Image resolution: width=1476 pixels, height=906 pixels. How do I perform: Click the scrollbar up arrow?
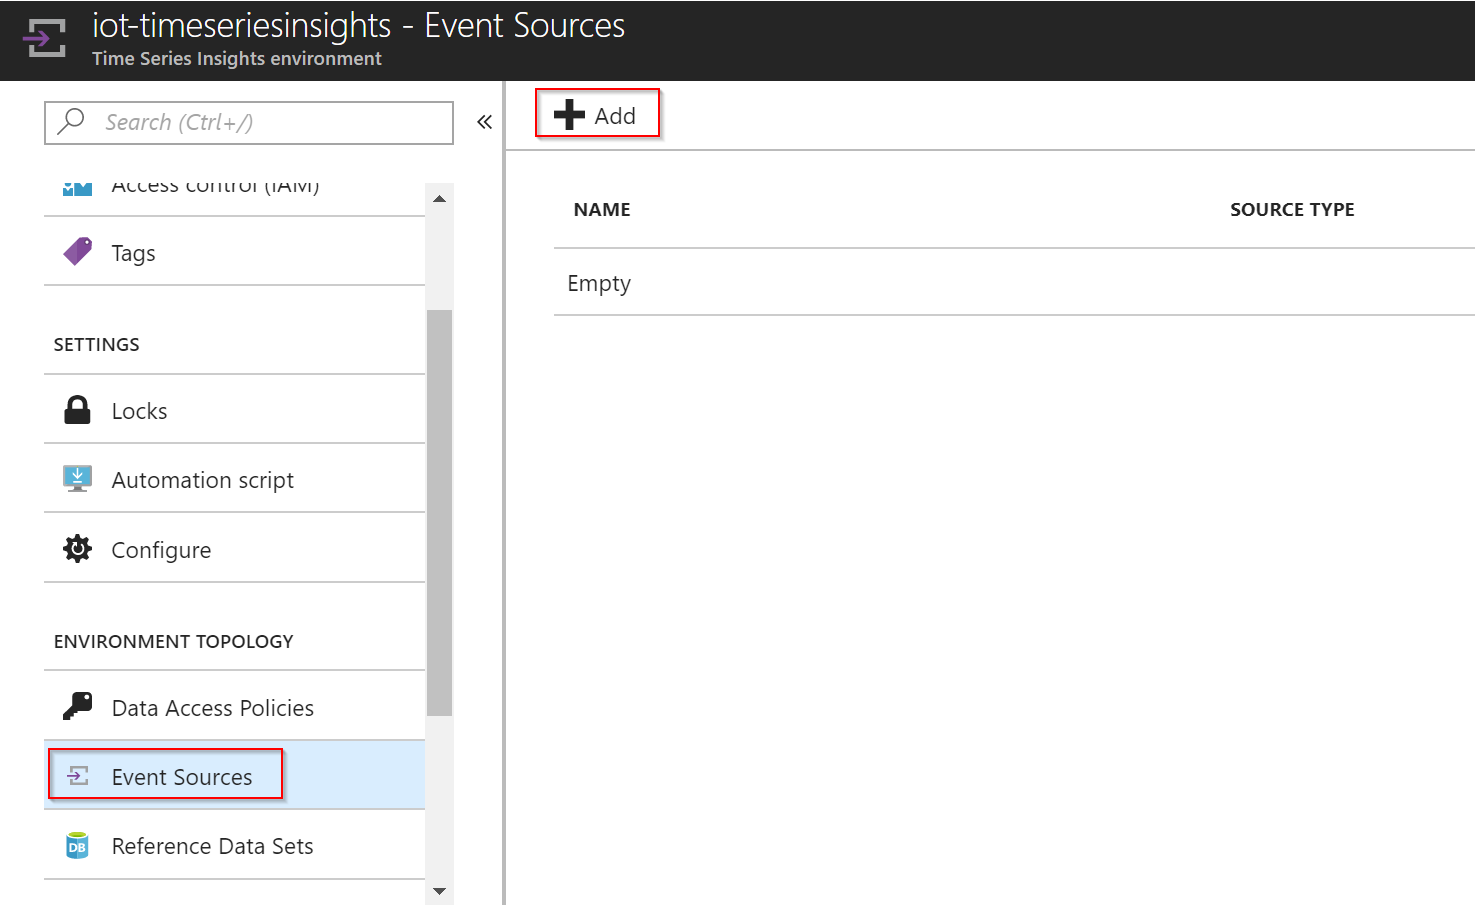(x=439, y=198)
